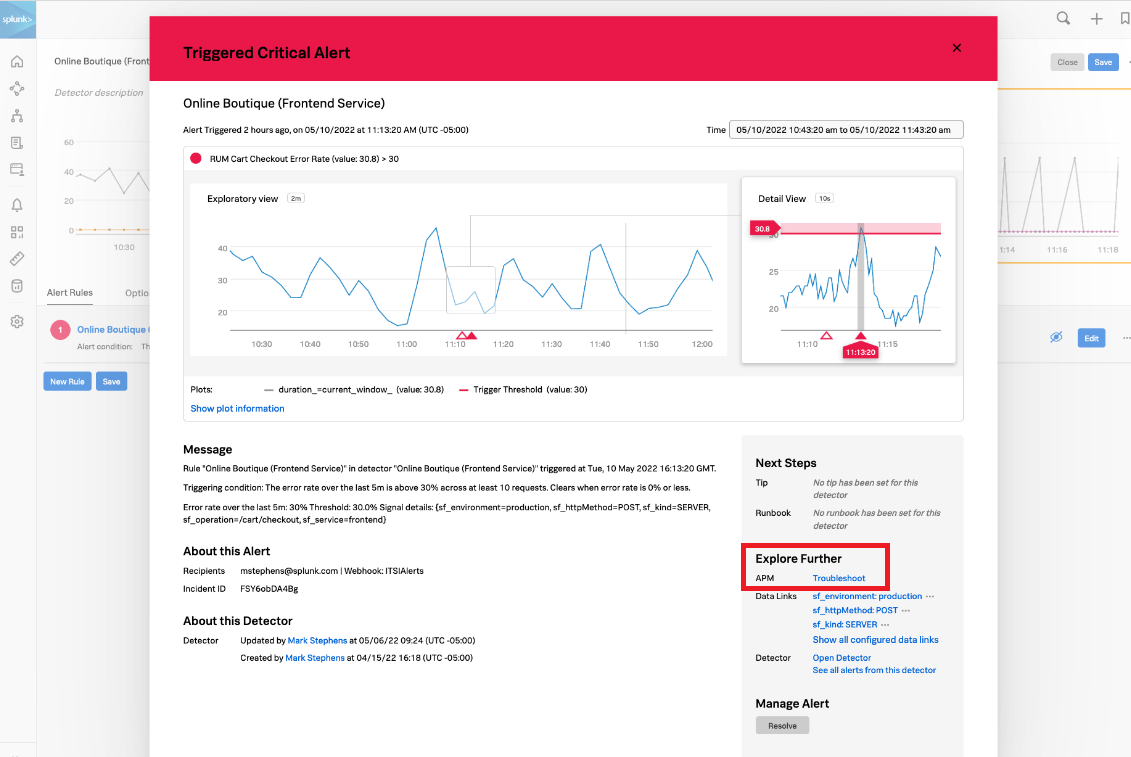Image resolution: width=1131 pixels, height=757 pixels.
Task: Click the red Trigger Threshold legend swatch
Action: click(464, 390)
